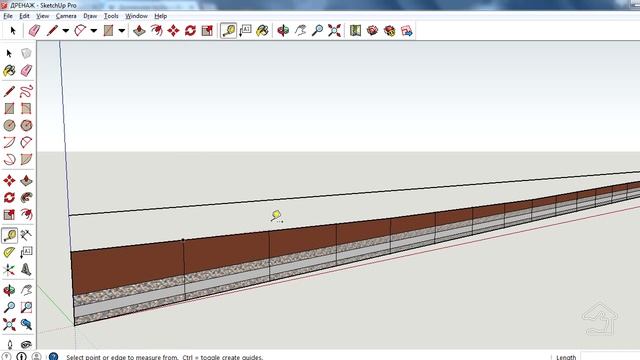Click Make Component icon in left toolbar
The height and width of the screenshot is (360, 640).
[26, 53]
